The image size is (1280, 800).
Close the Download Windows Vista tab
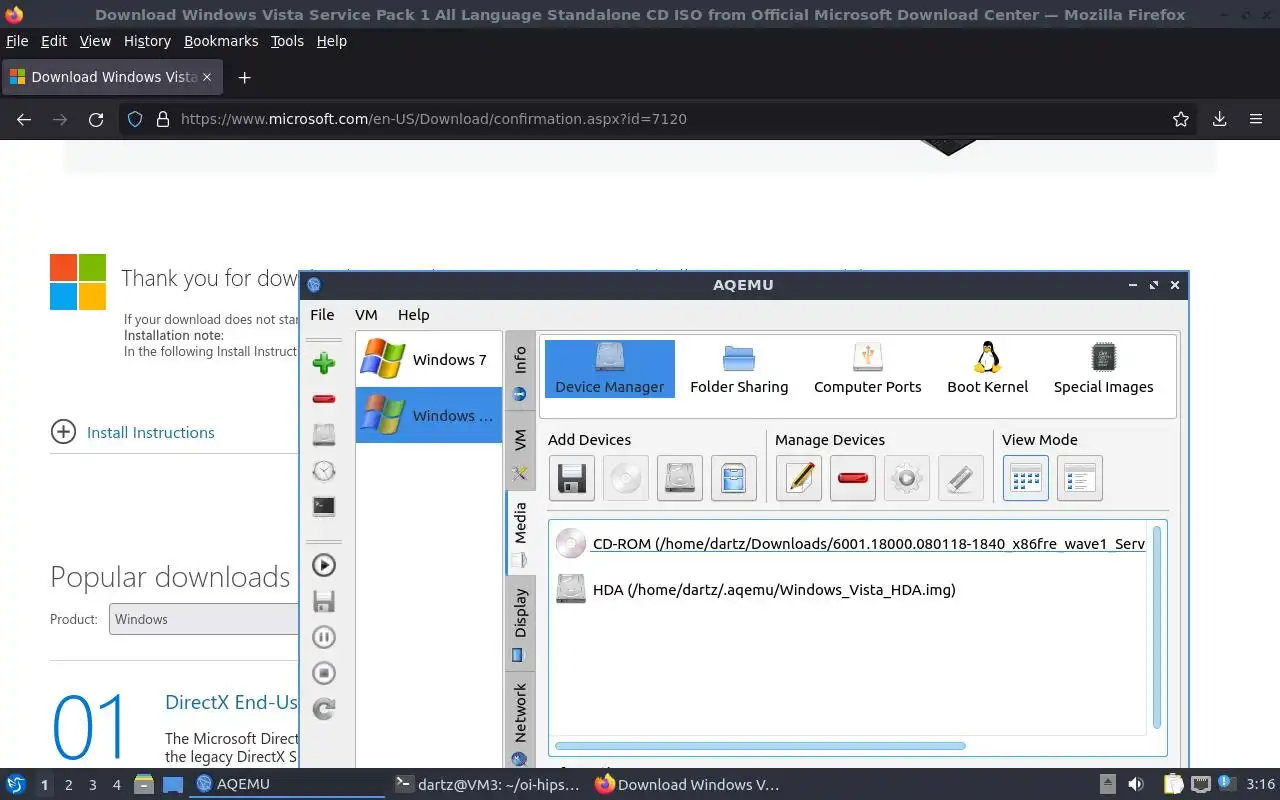click(207, 77)
